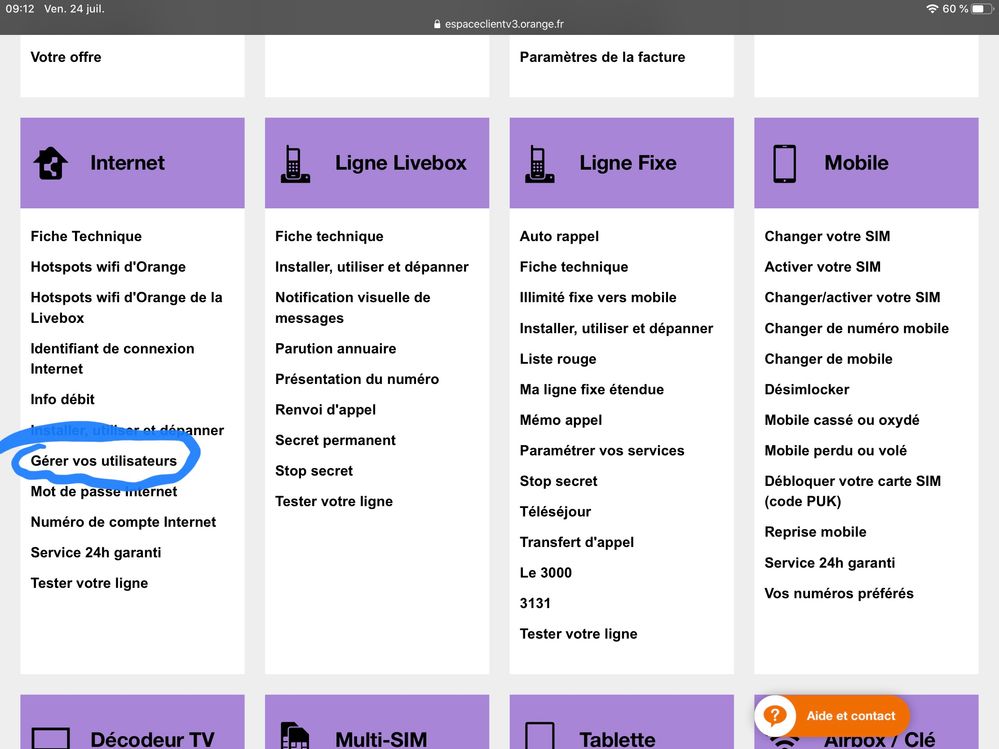Open the Internet section header
This screenshot has height=749, width=999.
pyautogui.click(x=133, y=163)
